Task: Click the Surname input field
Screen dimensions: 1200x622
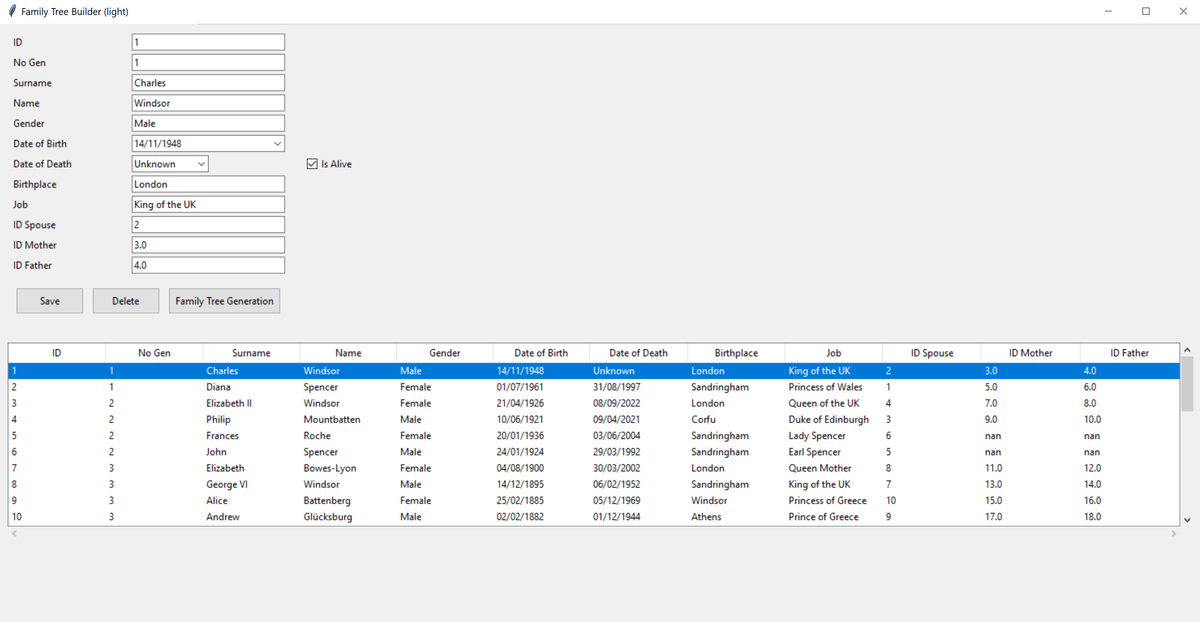Action: (208, 83)
